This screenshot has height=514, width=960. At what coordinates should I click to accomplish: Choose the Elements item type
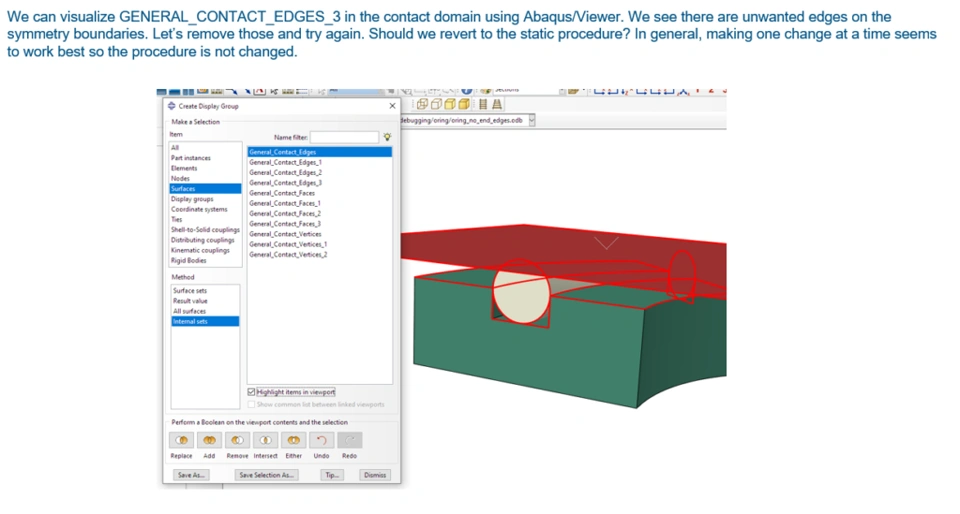tap(205, 168)
